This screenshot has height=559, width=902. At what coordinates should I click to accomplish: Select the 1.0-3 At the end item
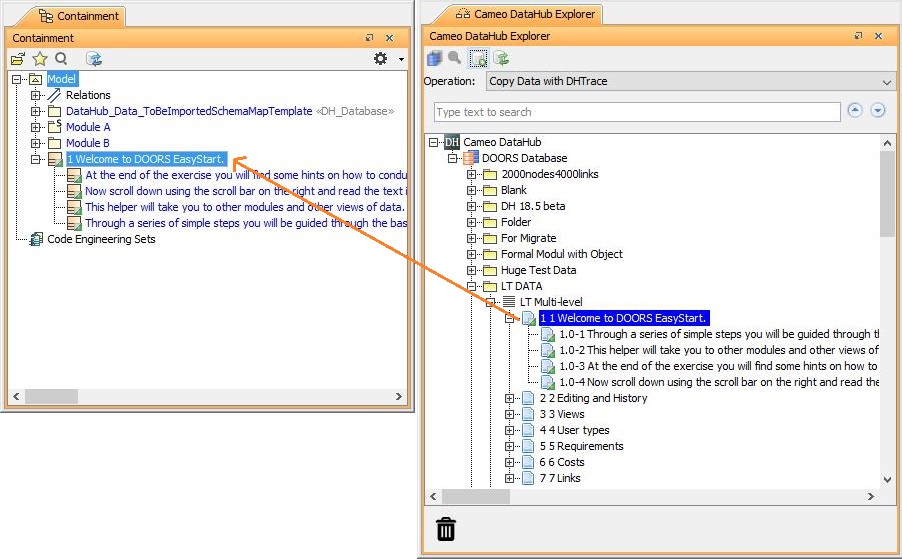coord(718,366)
